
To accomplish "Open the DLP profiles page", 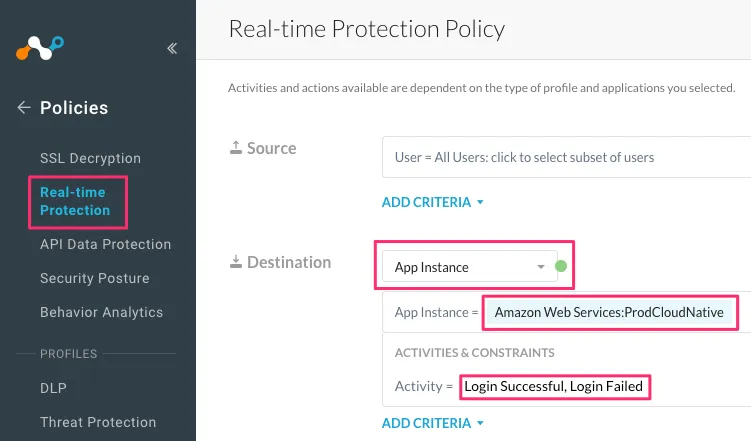I will [x=54, y=388].
